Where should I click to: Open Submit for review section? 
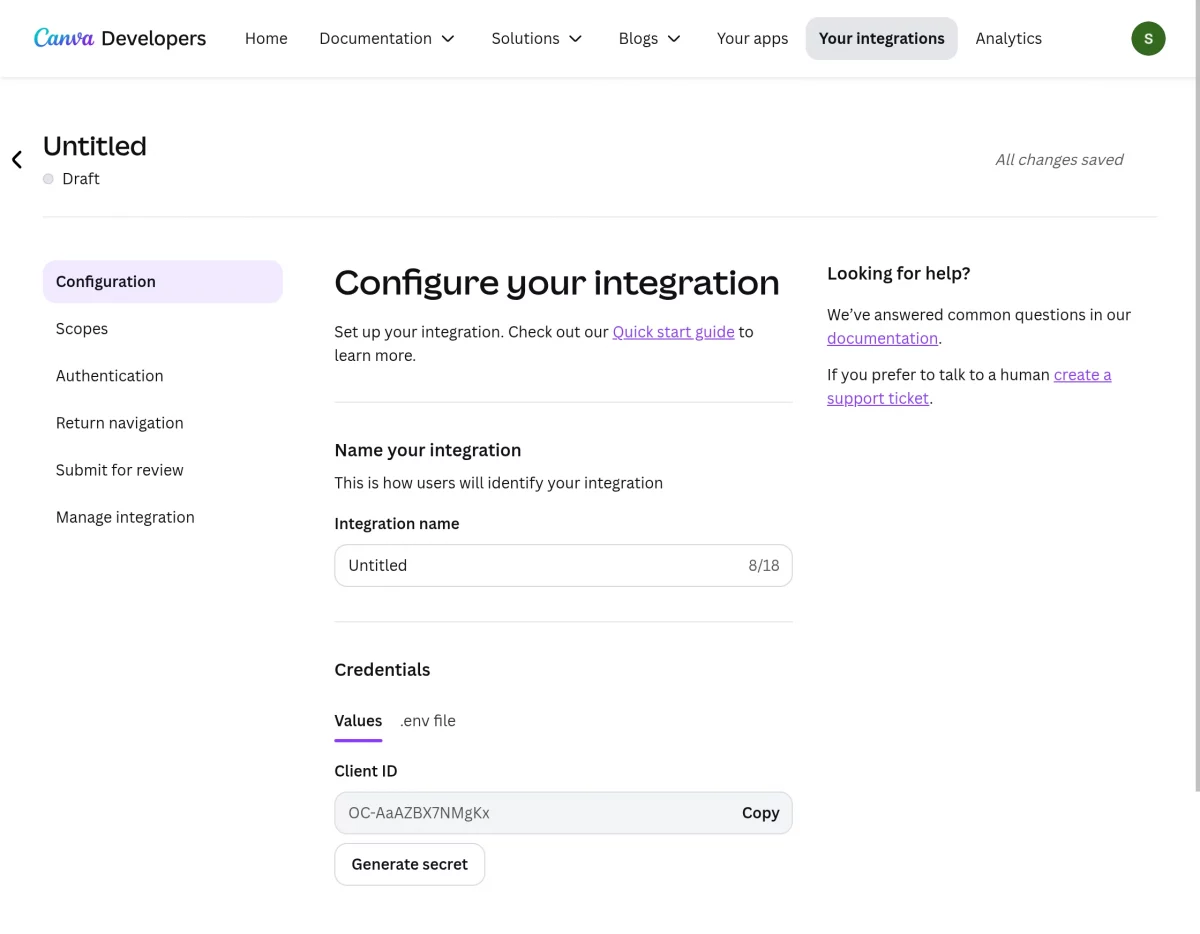click(x=163, y=469)
